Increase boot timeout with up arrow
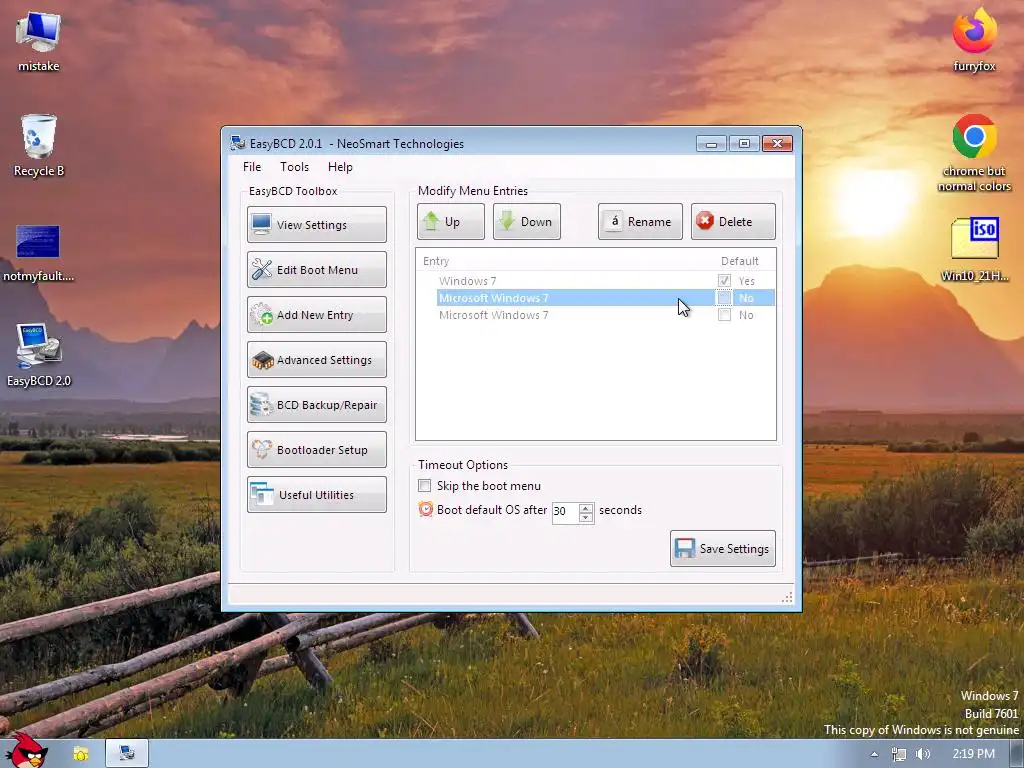The image size is (1024, 768). click(x=586, y=508)
